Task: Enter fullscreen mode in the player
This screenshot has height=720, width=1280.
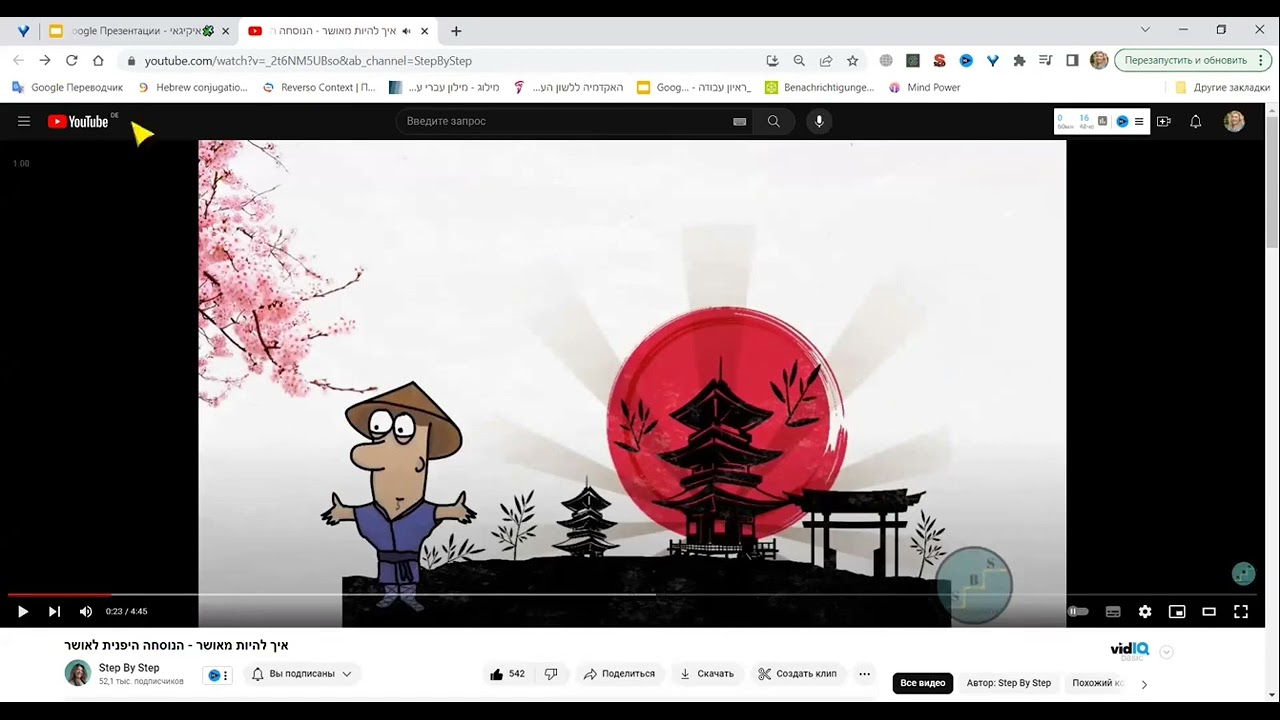Action: [x=1241, y=611]
